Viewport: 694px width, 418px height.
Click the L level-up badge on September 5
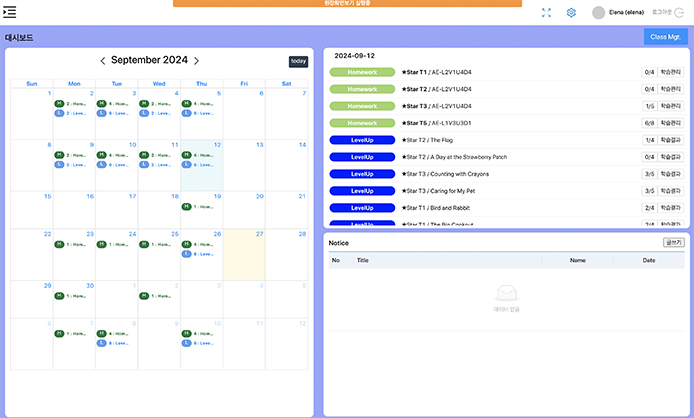187,113
